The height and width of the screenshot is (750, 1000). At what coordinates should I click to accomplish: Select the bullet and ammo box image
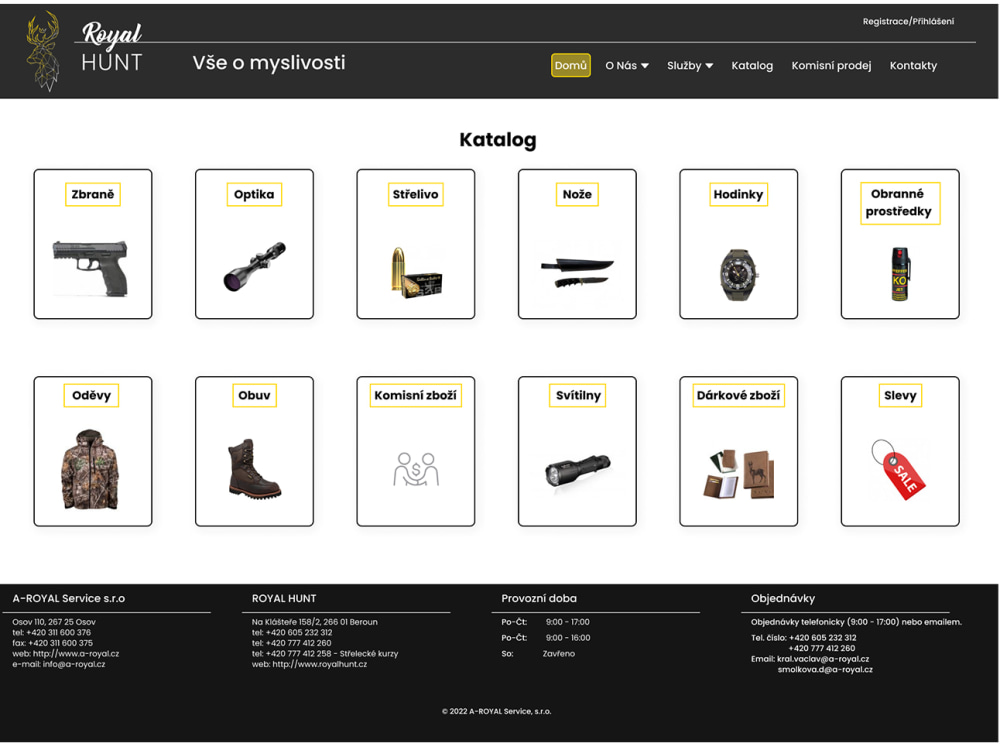pyautogui.click(x=416, y=272)
